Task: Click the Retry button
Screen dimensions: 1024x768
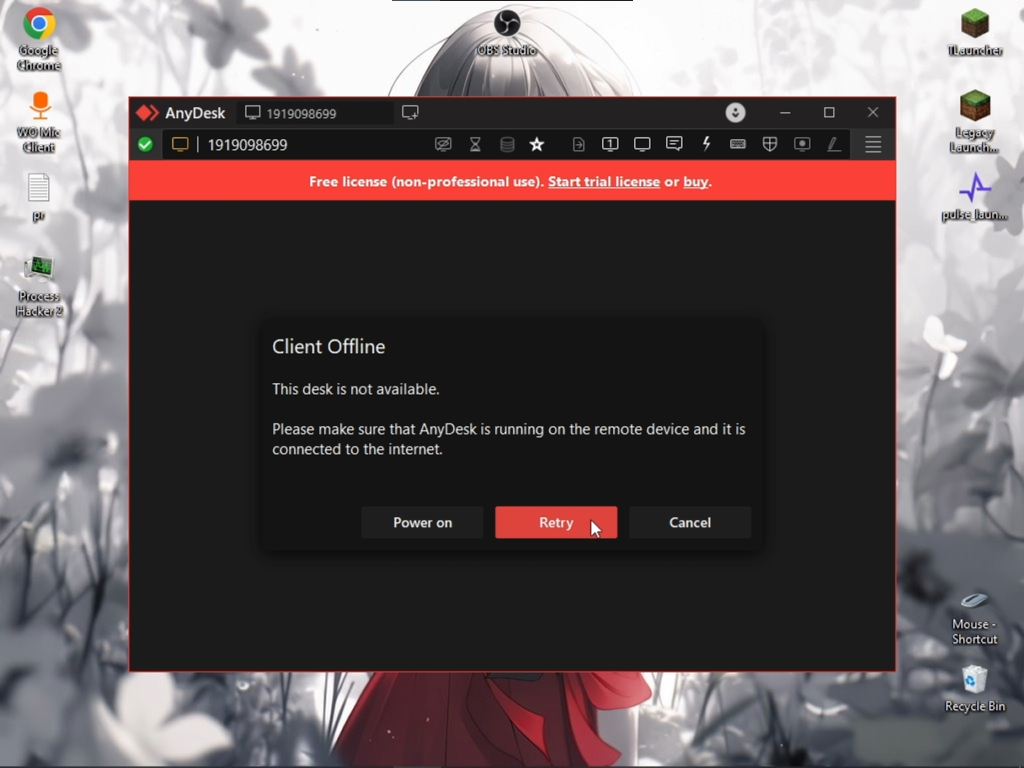Action: 556,522
